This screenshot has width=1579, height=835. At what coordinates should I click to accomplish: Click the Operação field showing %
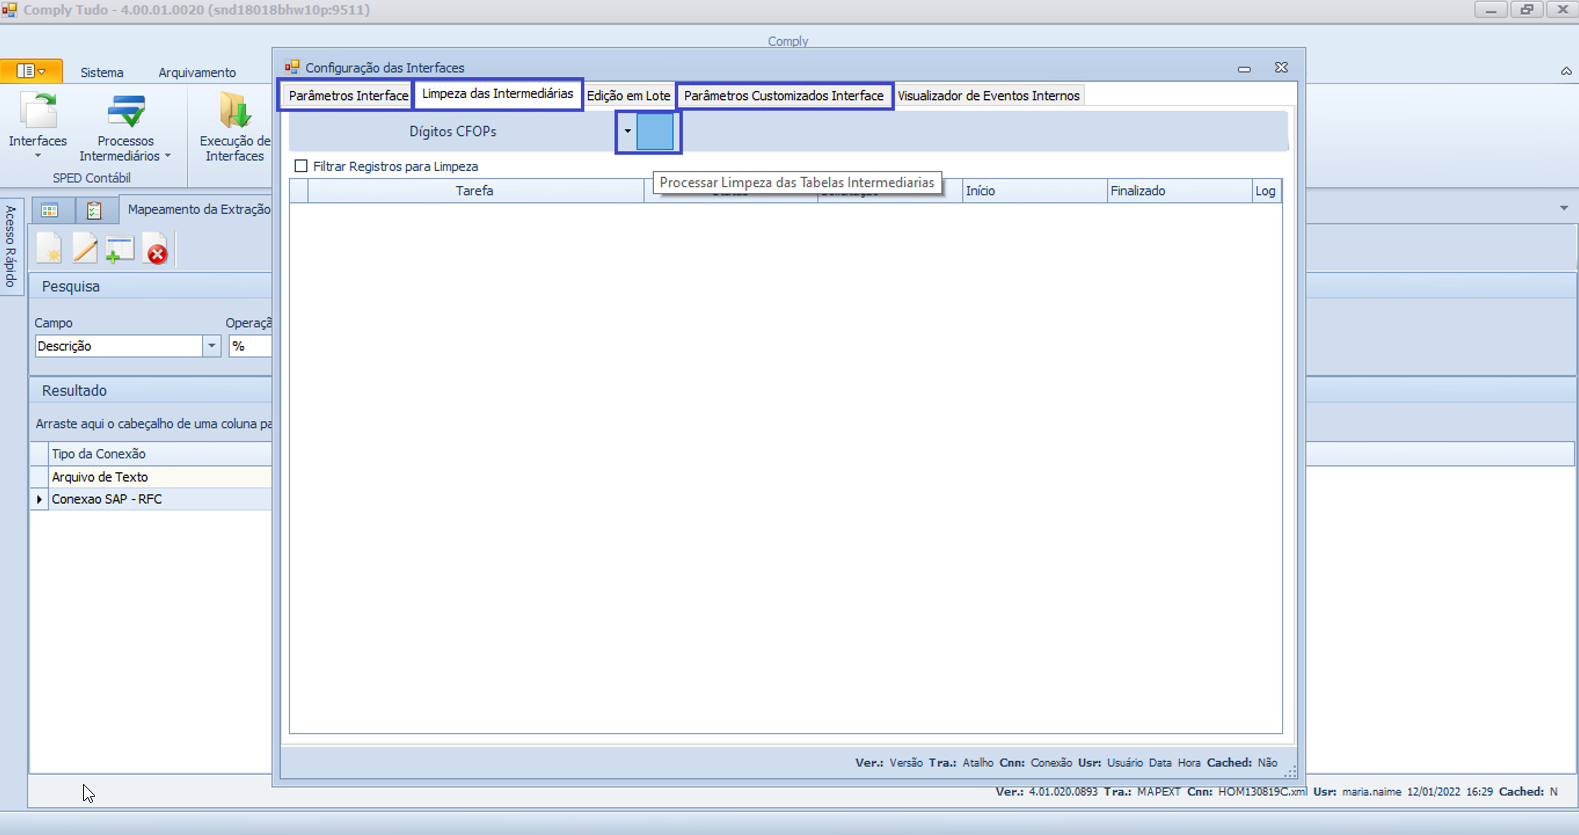[250, 346]
